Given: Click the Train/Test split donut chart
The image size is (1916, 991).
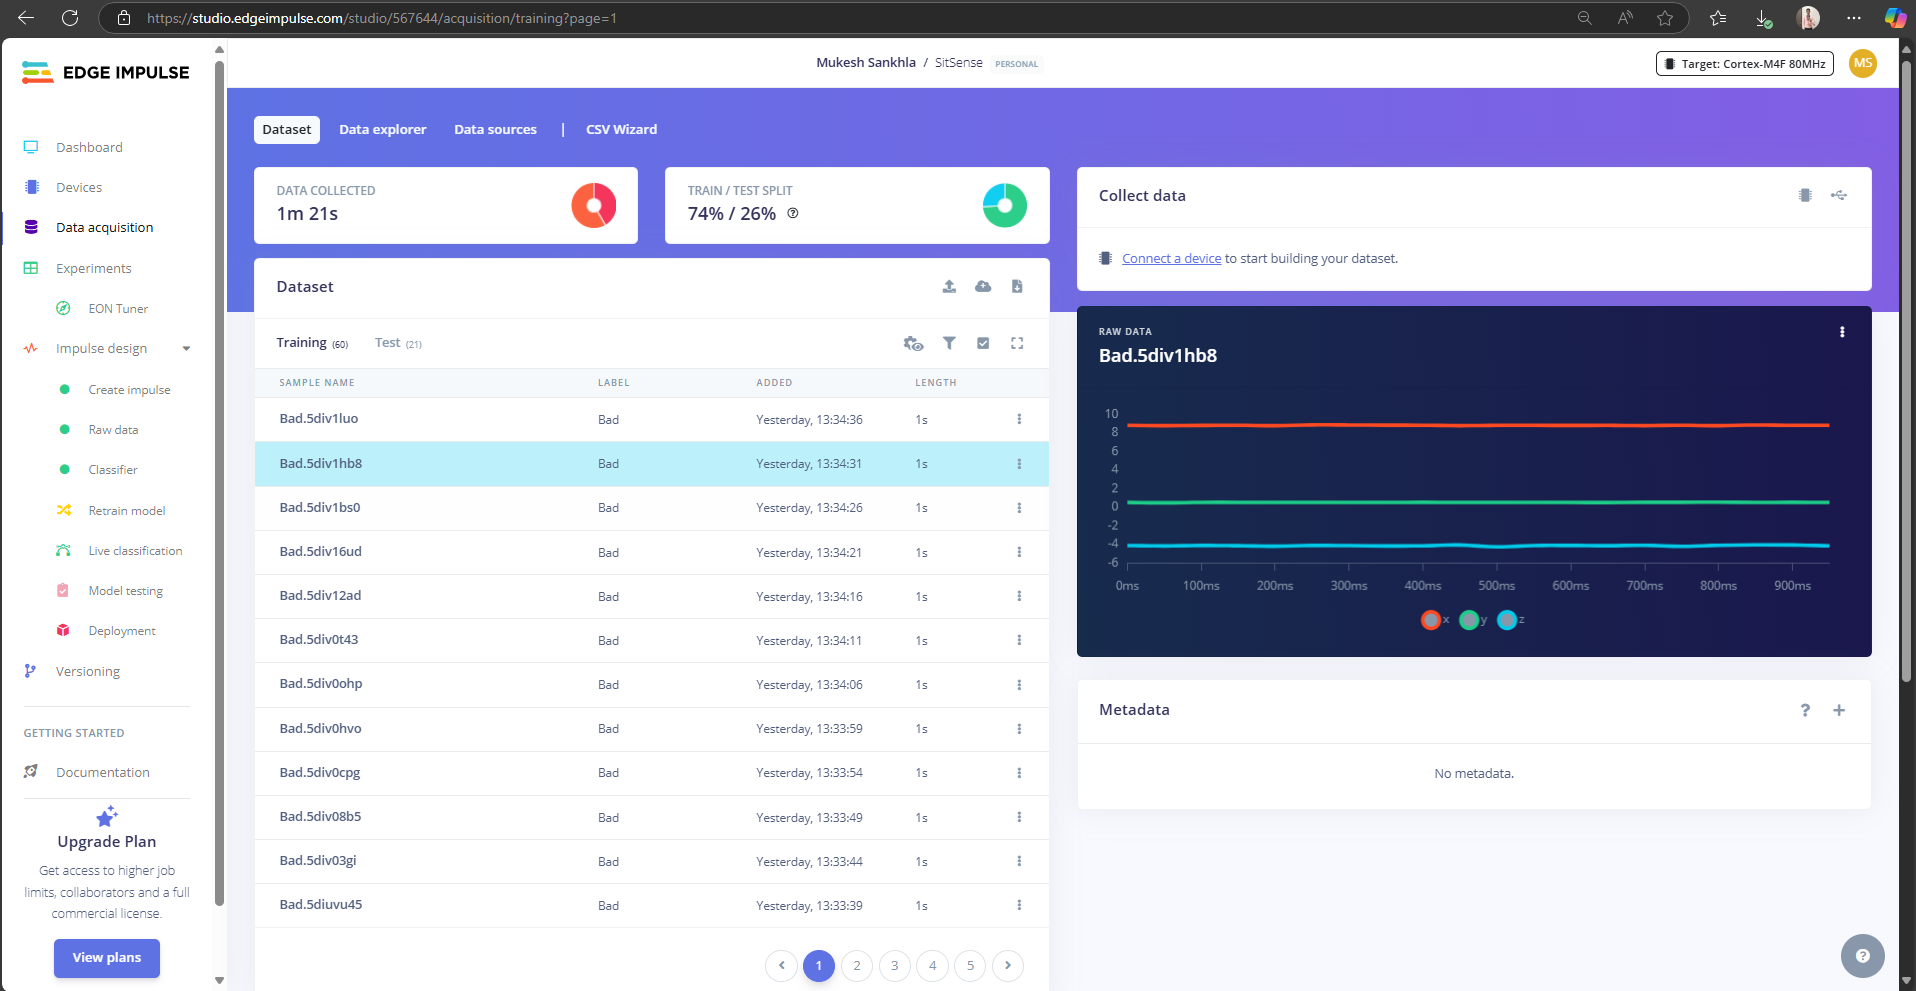Looking at the screenshot, I should (1005, 205).
